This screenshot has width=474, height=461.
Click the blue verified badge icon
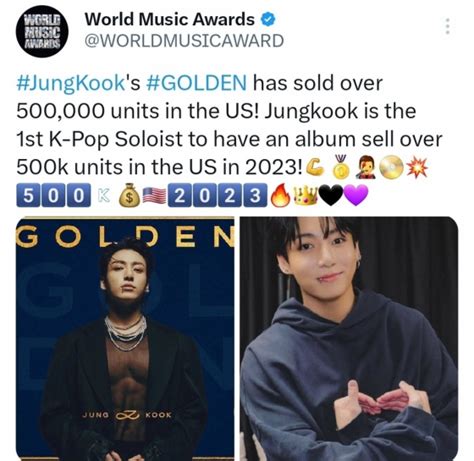click(x=268, y=20)
